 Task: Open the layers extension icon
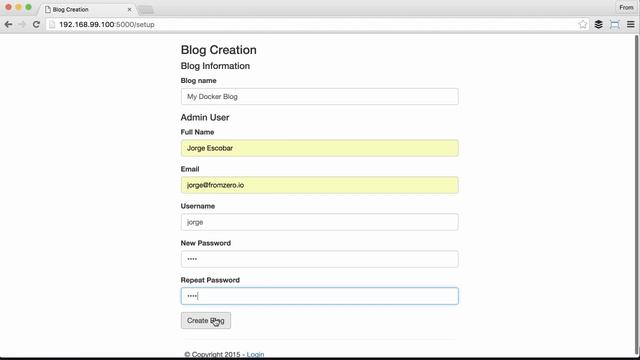pyautogui.click(x=598, y=24)
